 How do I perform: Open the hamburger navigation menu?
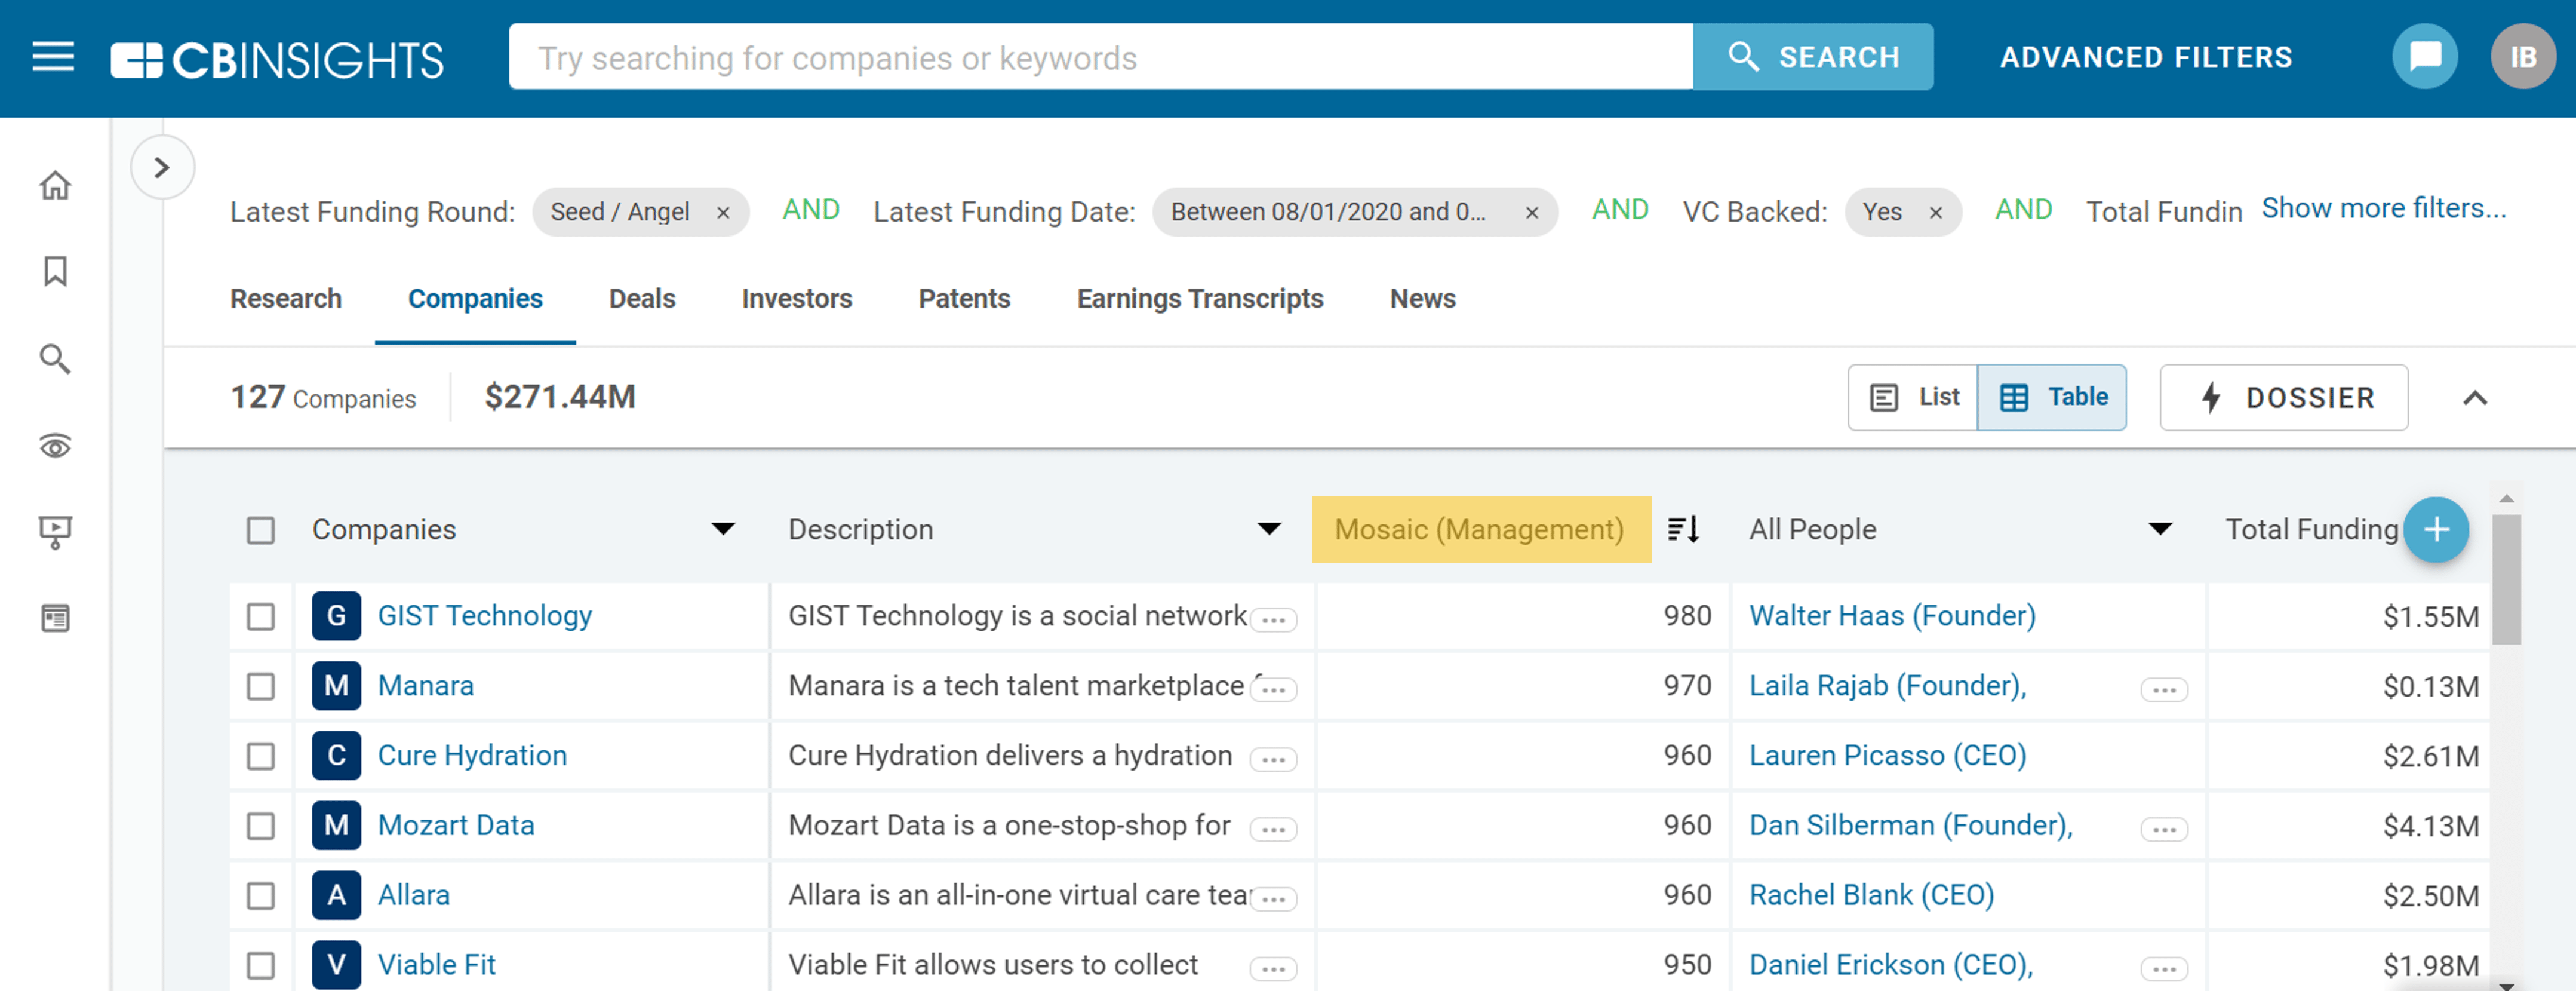click(x=52, y=57)
